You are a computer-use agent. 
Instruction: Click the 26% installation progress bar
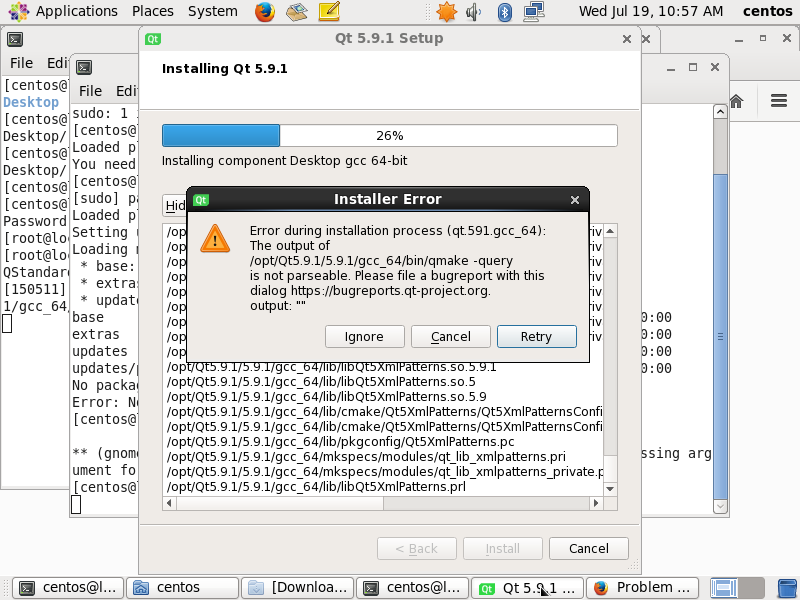pos(390,136)
